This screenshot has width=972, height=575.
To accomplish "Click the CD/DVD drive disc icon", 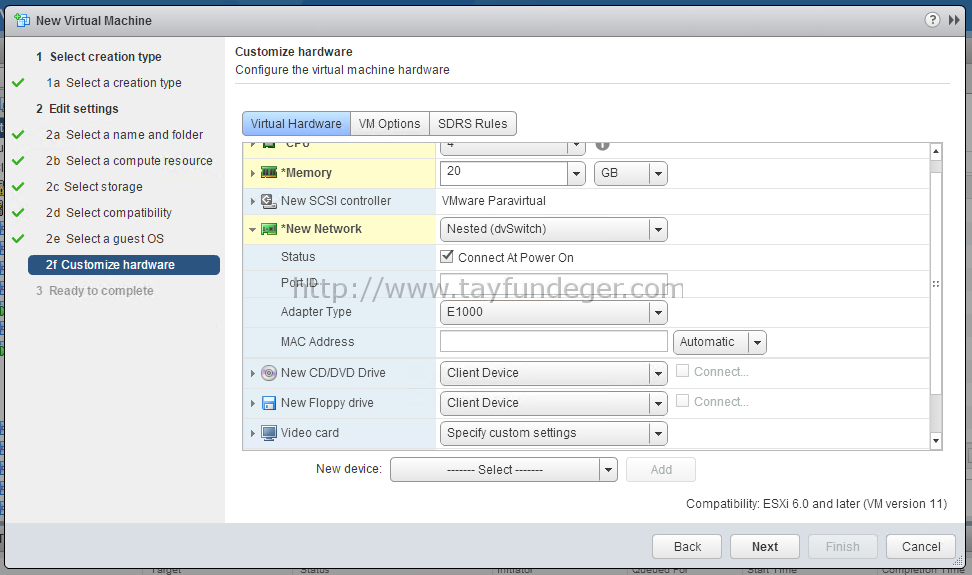I will [268, 373].
